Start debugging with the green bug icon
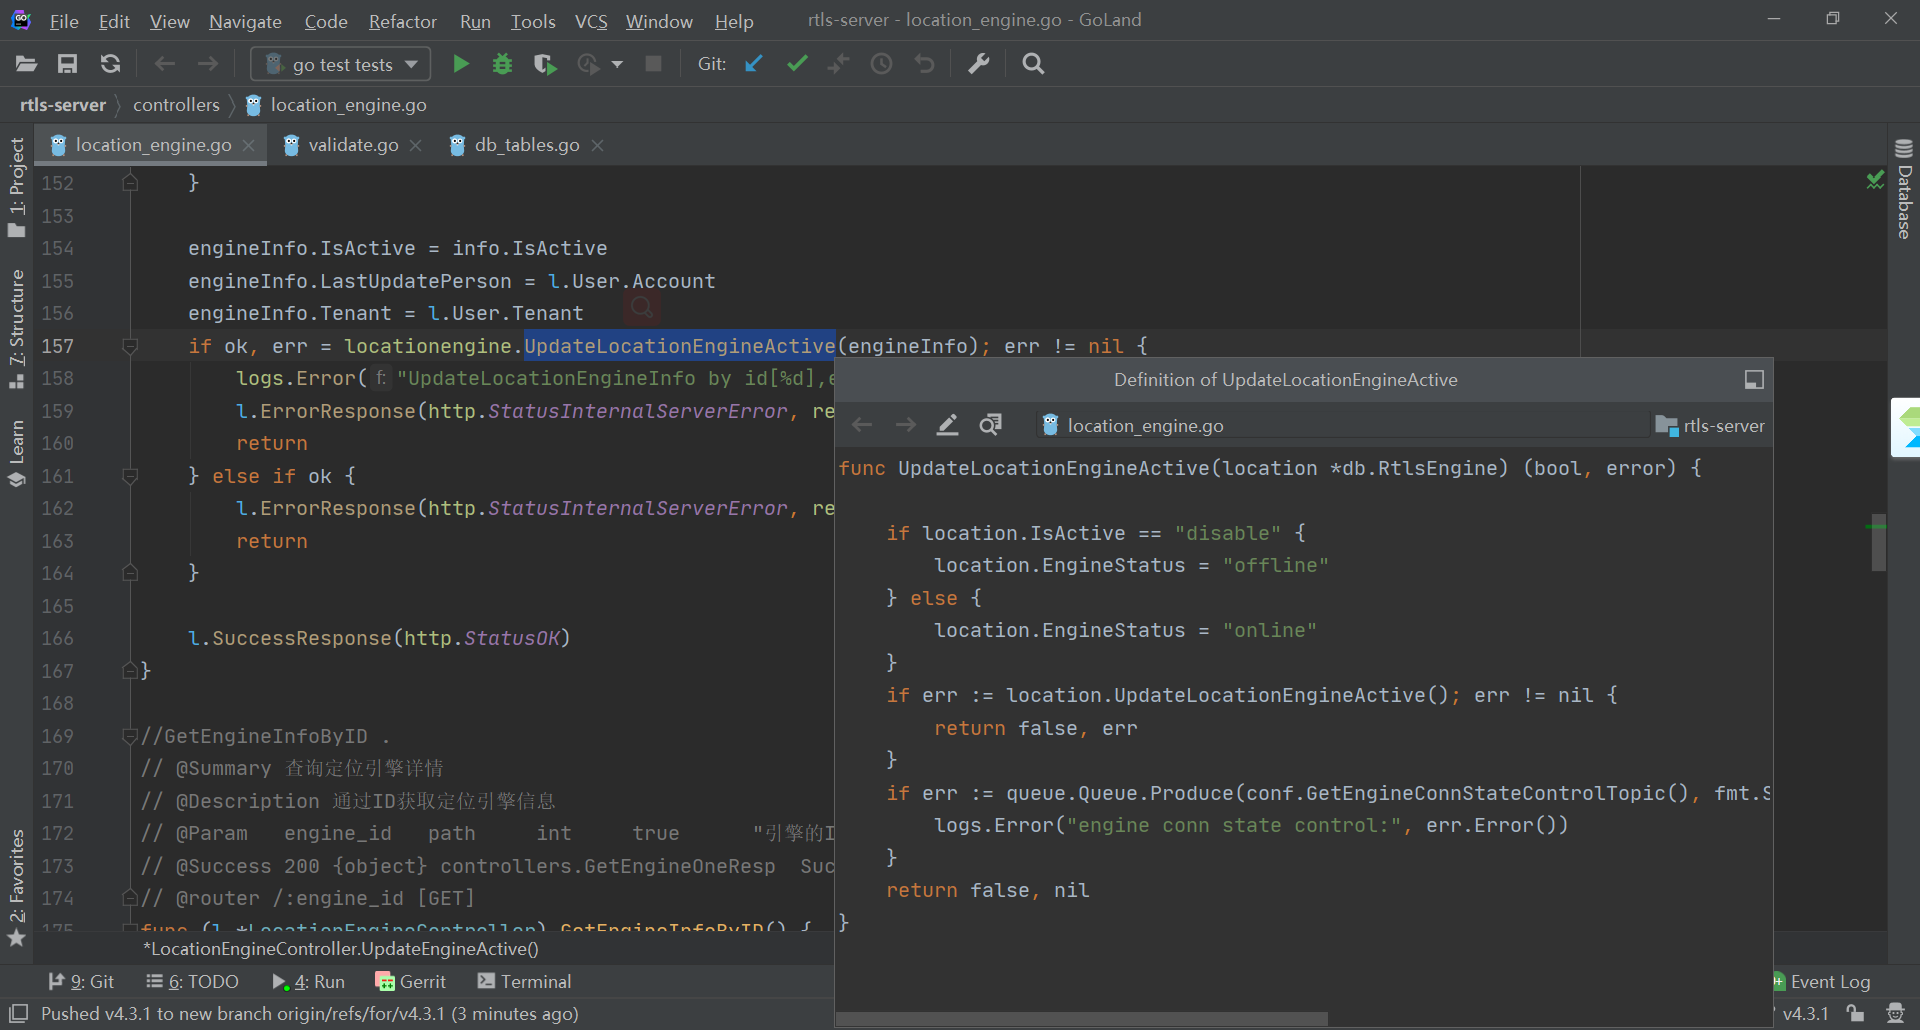The image size is (1920, 1030). (x=502, y=64)
